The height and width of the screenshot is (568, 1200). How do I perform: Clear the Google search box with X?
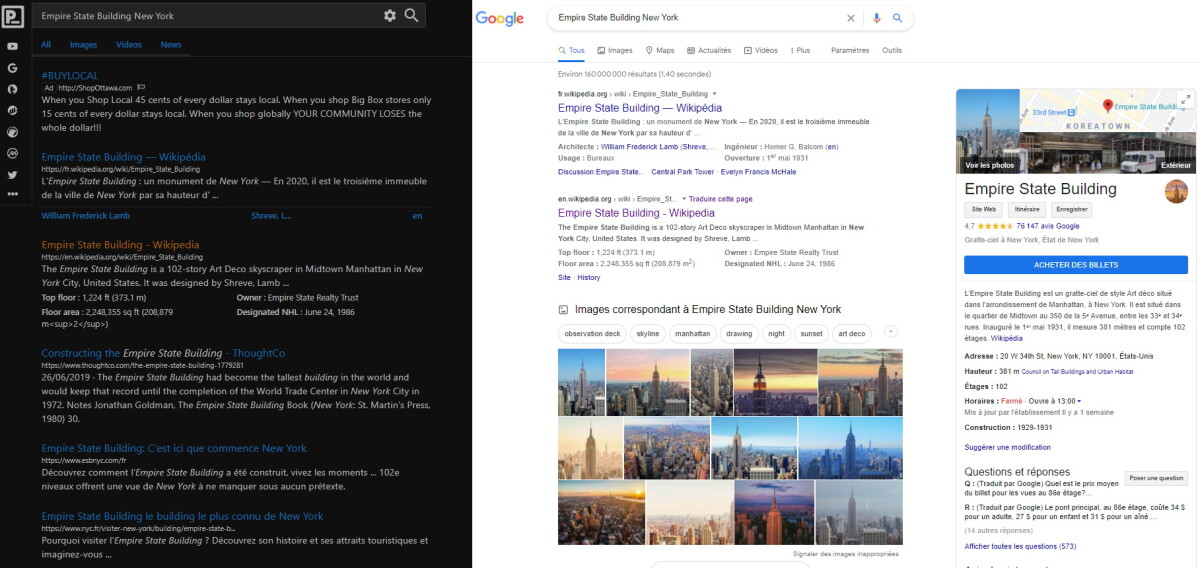point(851,18)
